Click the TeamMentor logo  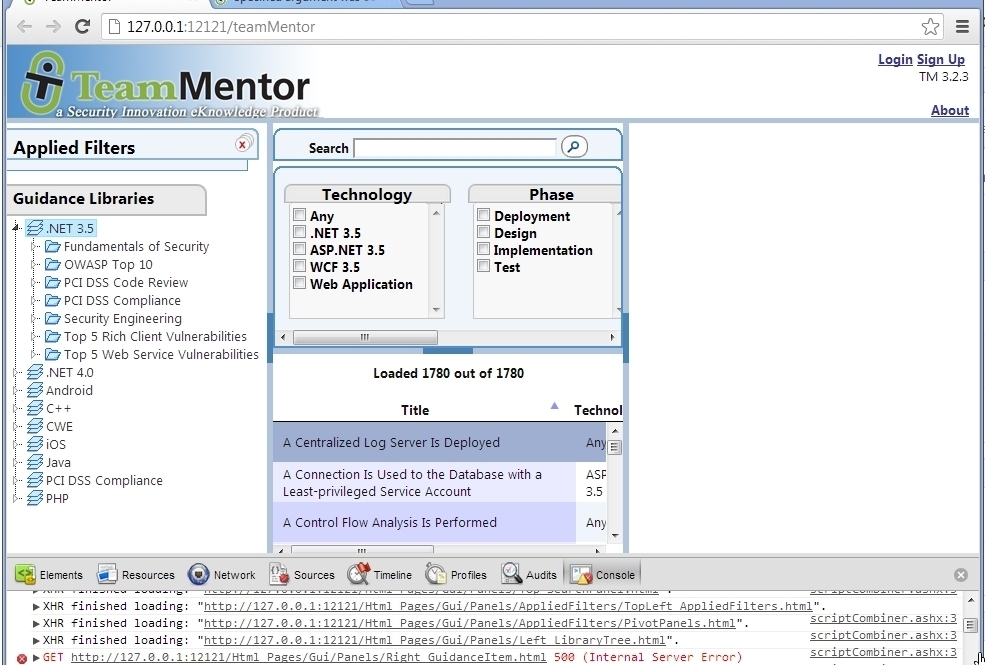pos(165,86)
